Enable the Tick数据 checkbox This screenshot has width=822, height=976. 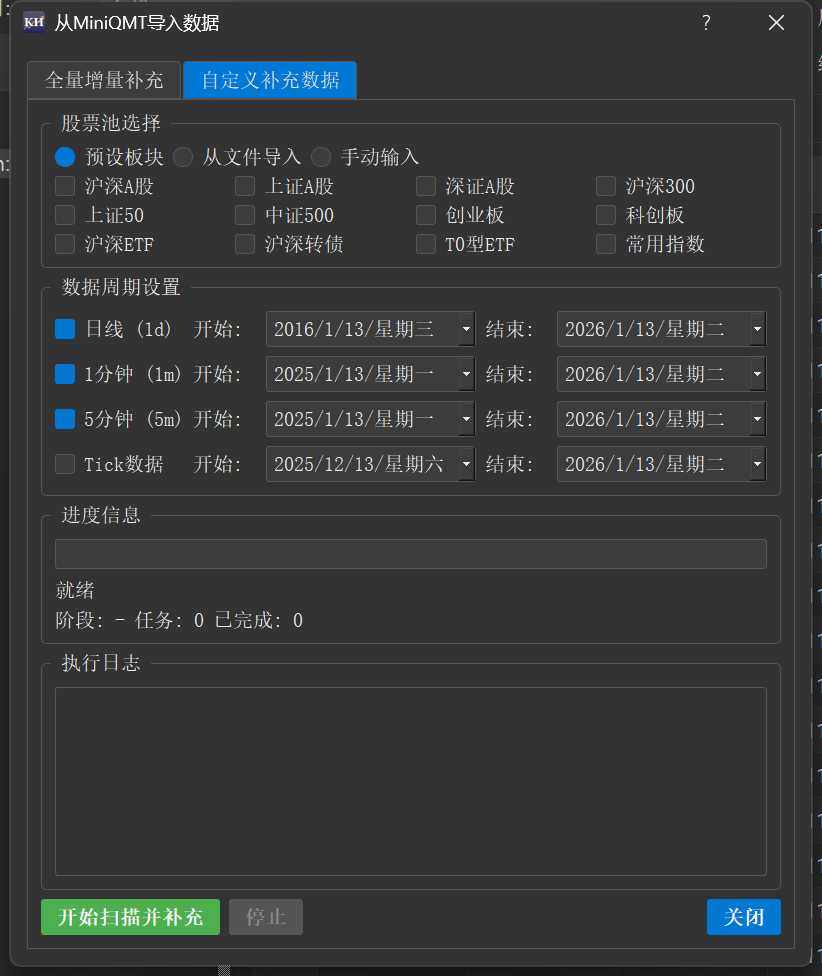point(66,464)
